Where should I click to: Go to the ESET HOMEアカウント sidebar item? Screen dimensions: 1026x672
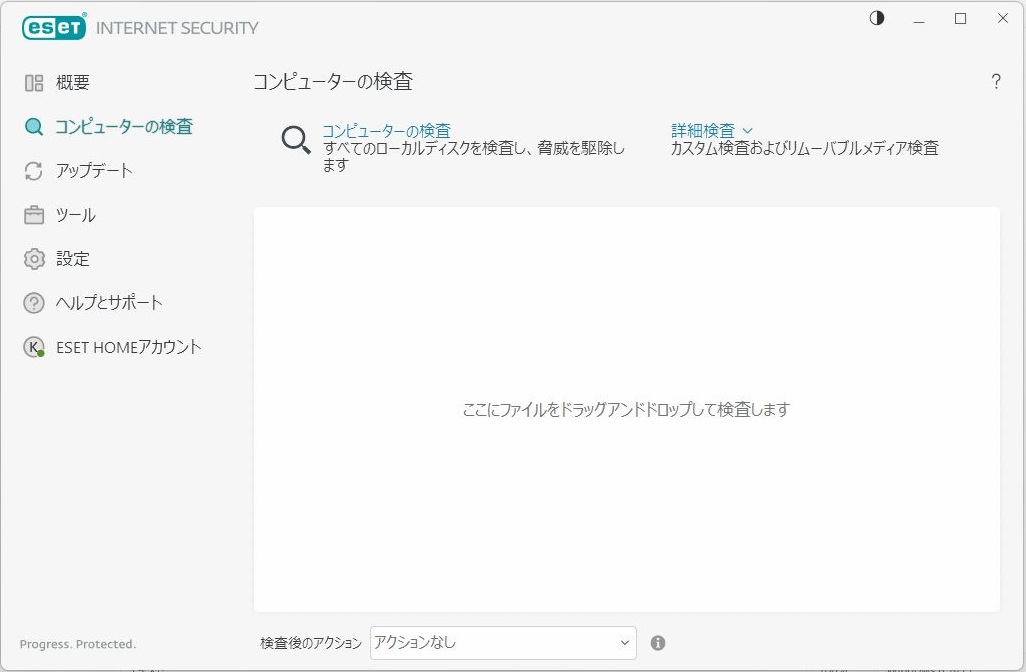tap(128, 347)
